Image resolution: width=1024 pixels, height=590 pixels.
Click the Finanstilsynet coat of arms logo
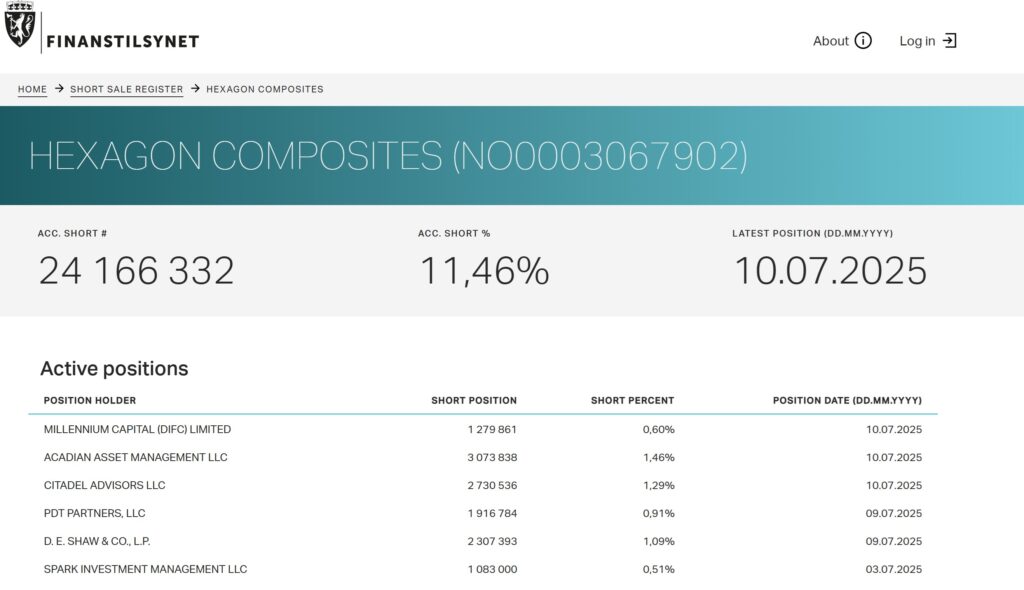tap(20, 25)
